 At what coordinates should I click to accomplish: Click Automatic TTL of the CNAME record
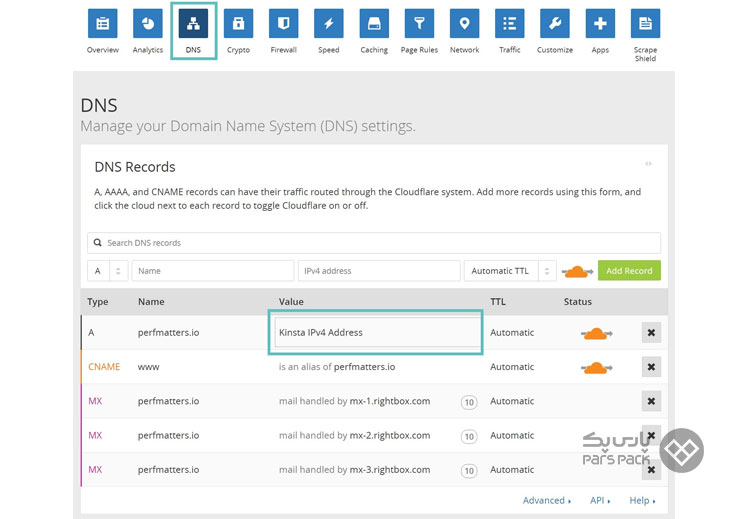512,367
